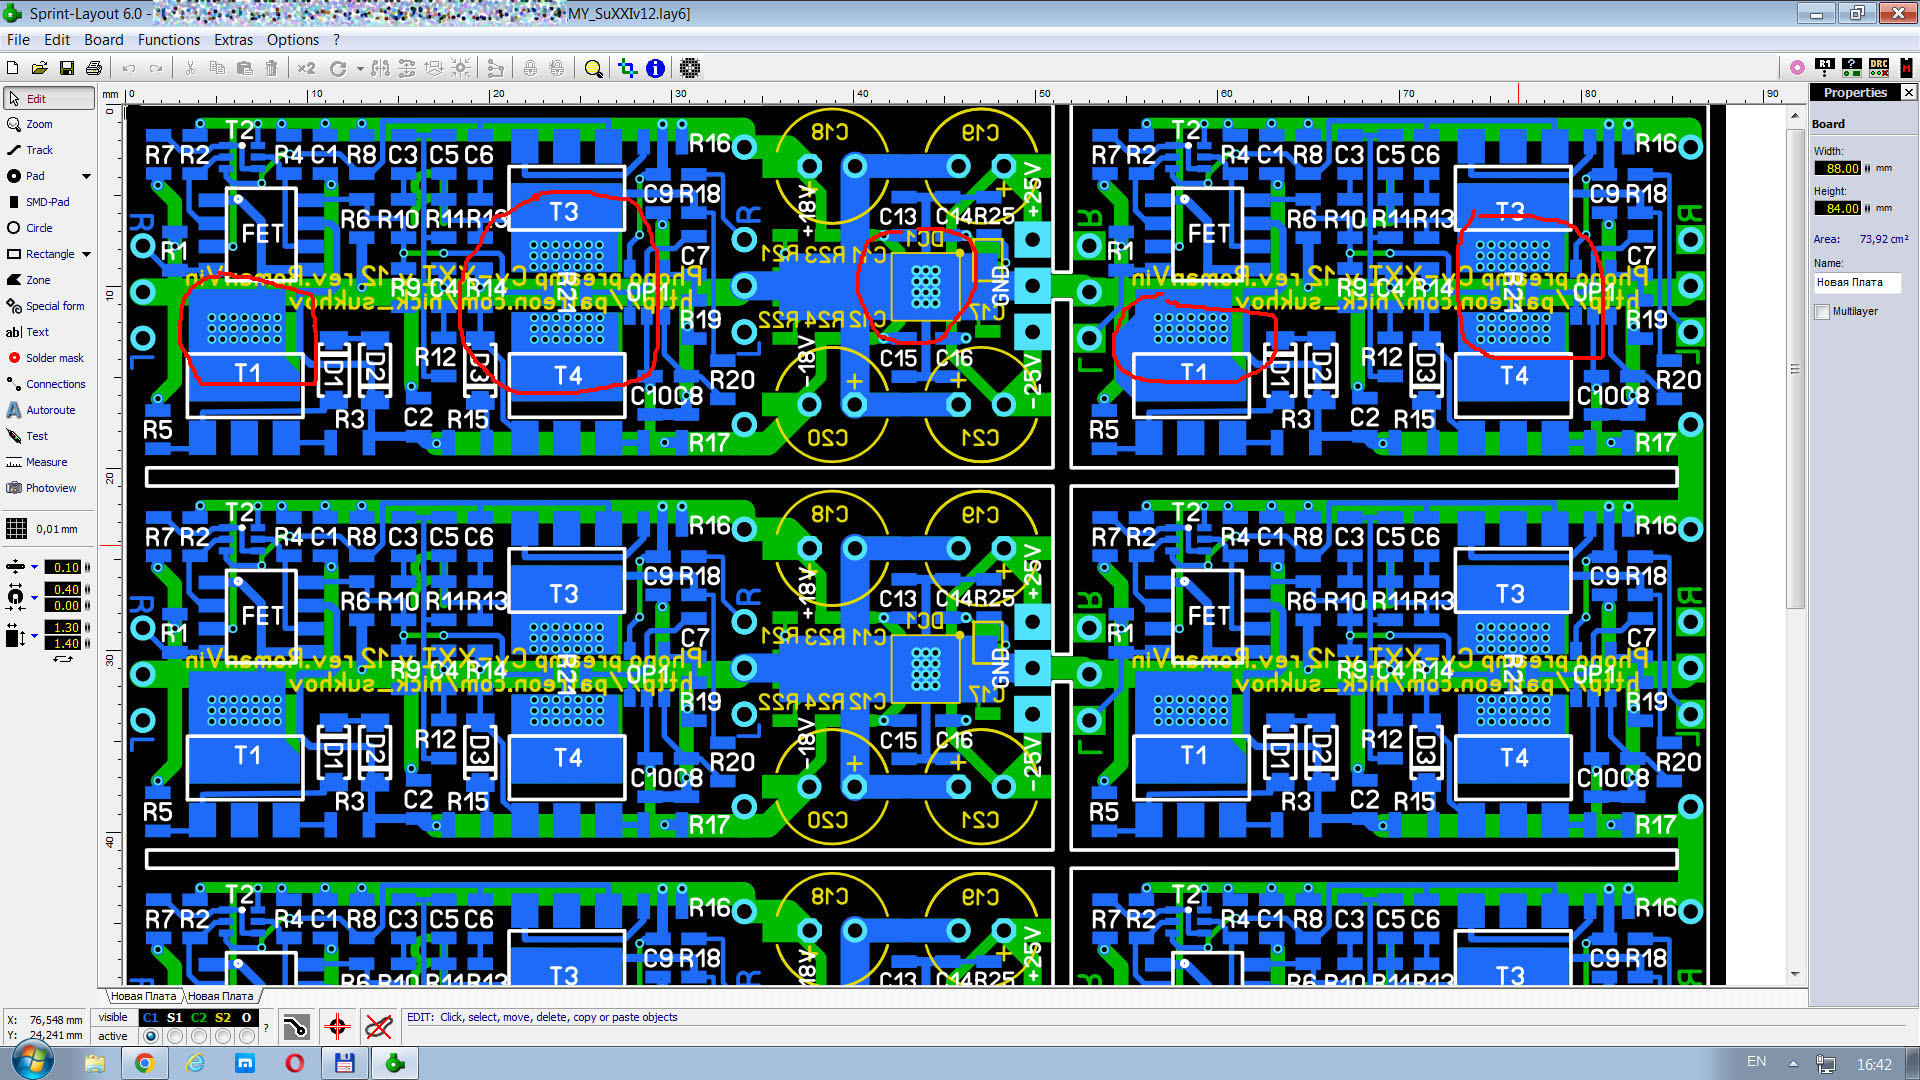The image size is (1920, 1080).
Task: Select the Track drawing tool
Action: pyautogui.click(x=38, y=150)
